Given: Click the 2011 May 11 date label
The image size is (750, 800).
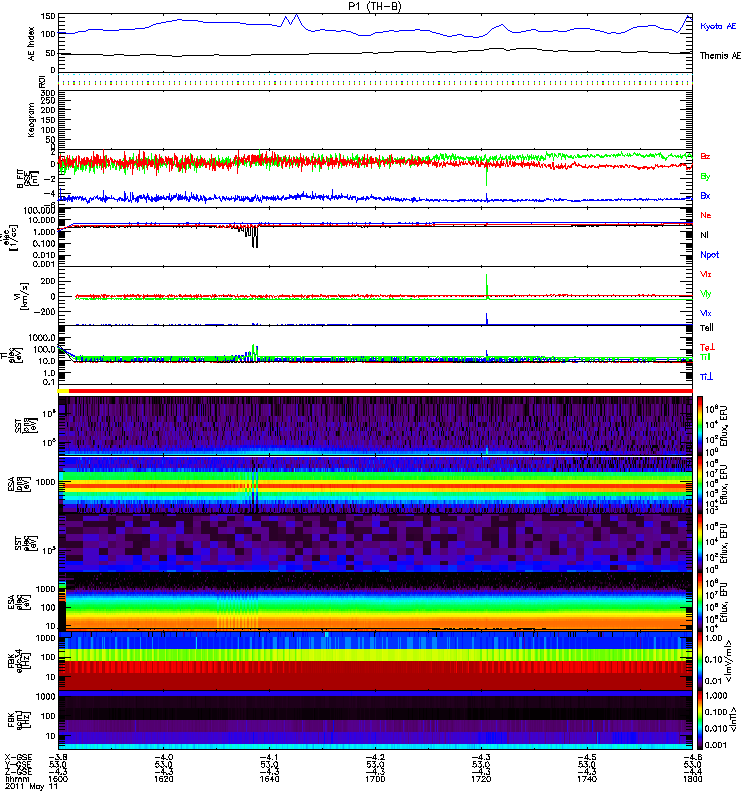Looking at the screenshot, I should (32, 786).
